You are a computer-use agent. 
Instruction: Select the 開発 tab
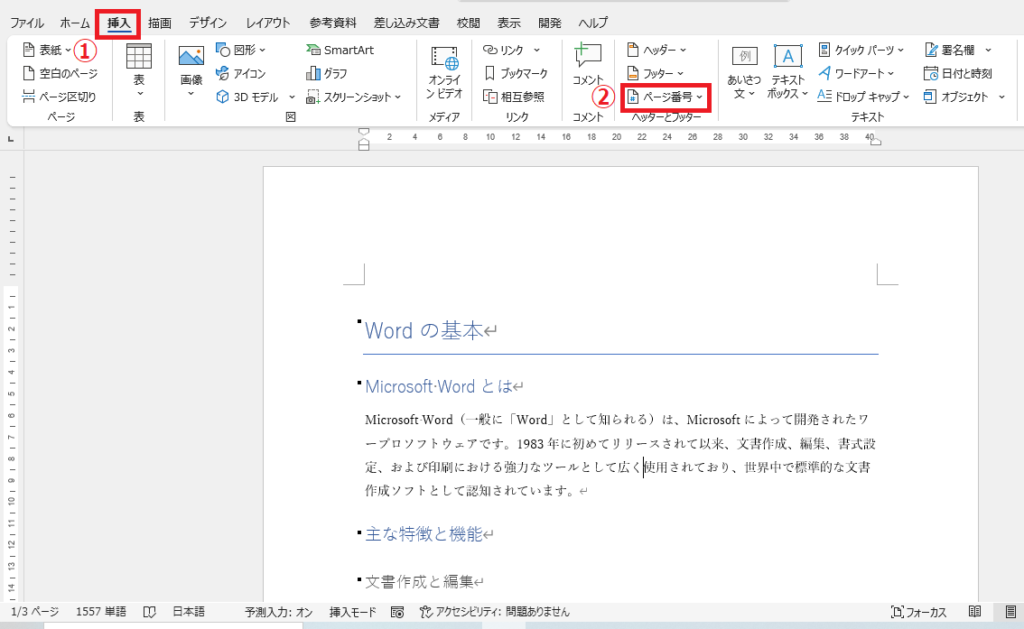point(550,23)
